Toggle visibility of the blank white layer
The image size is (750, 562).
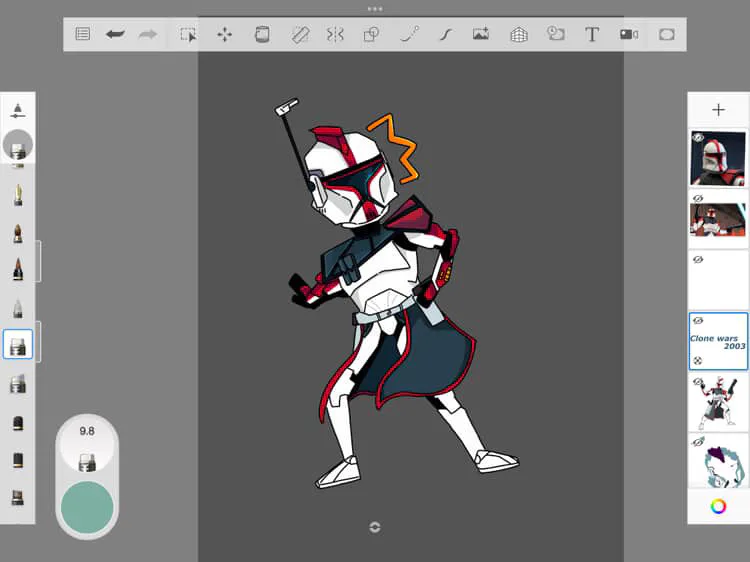[698, 260]
